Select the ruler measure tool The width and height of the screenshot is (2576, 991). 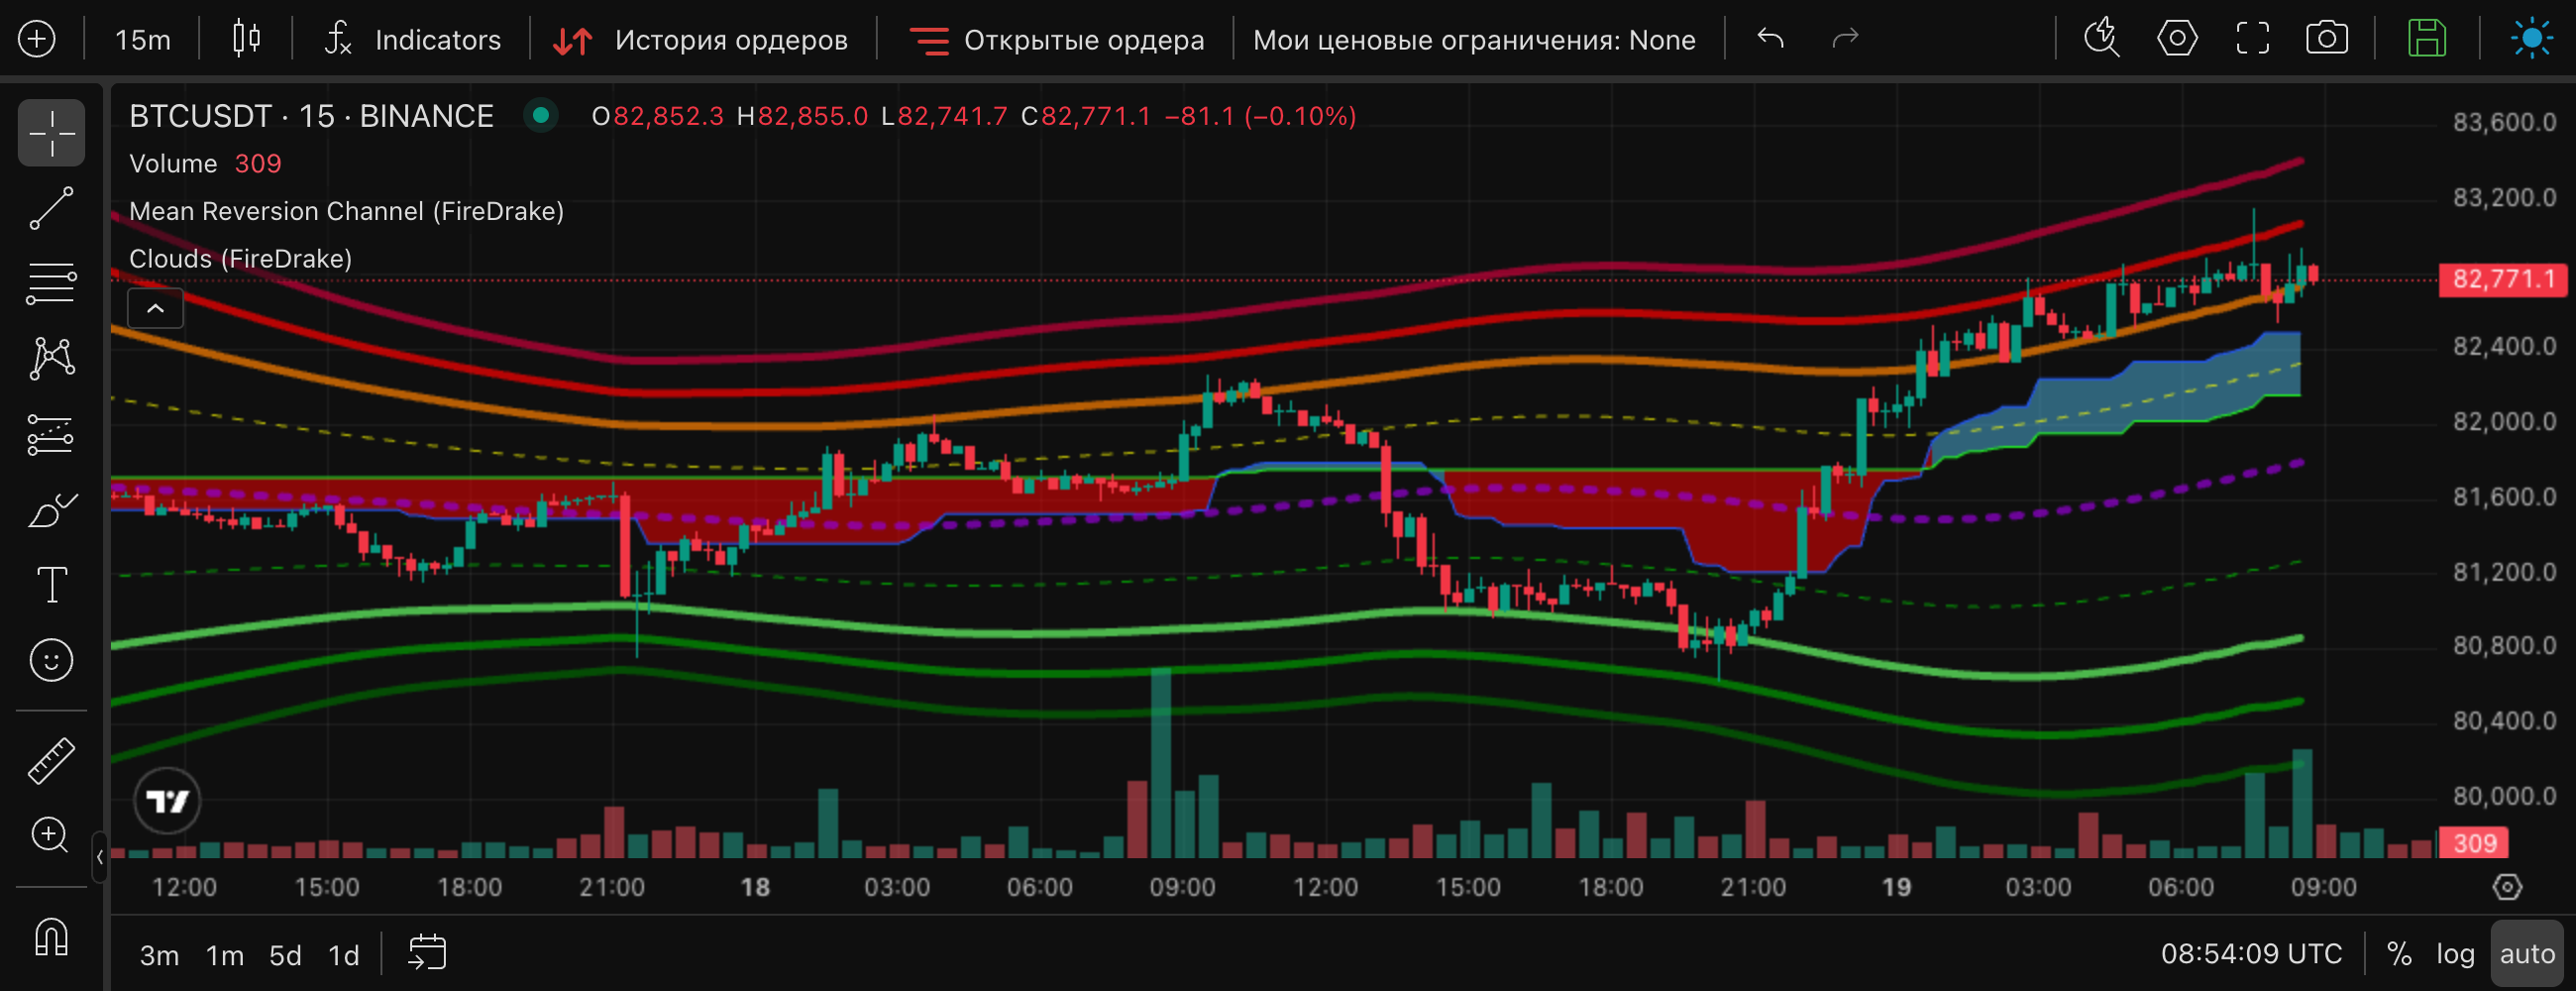pos(51,761)
